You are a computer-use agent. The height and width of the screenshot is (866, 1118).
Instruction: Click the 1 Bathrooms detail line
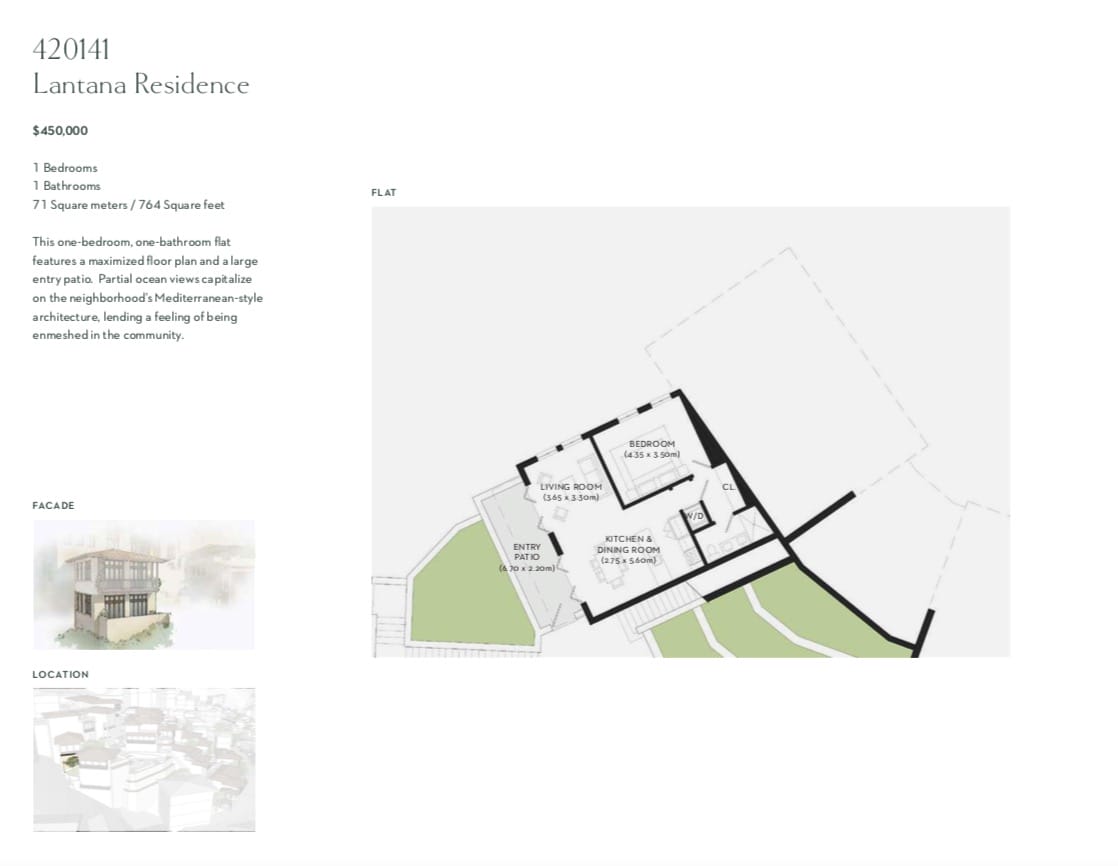[x=67, y=186]
